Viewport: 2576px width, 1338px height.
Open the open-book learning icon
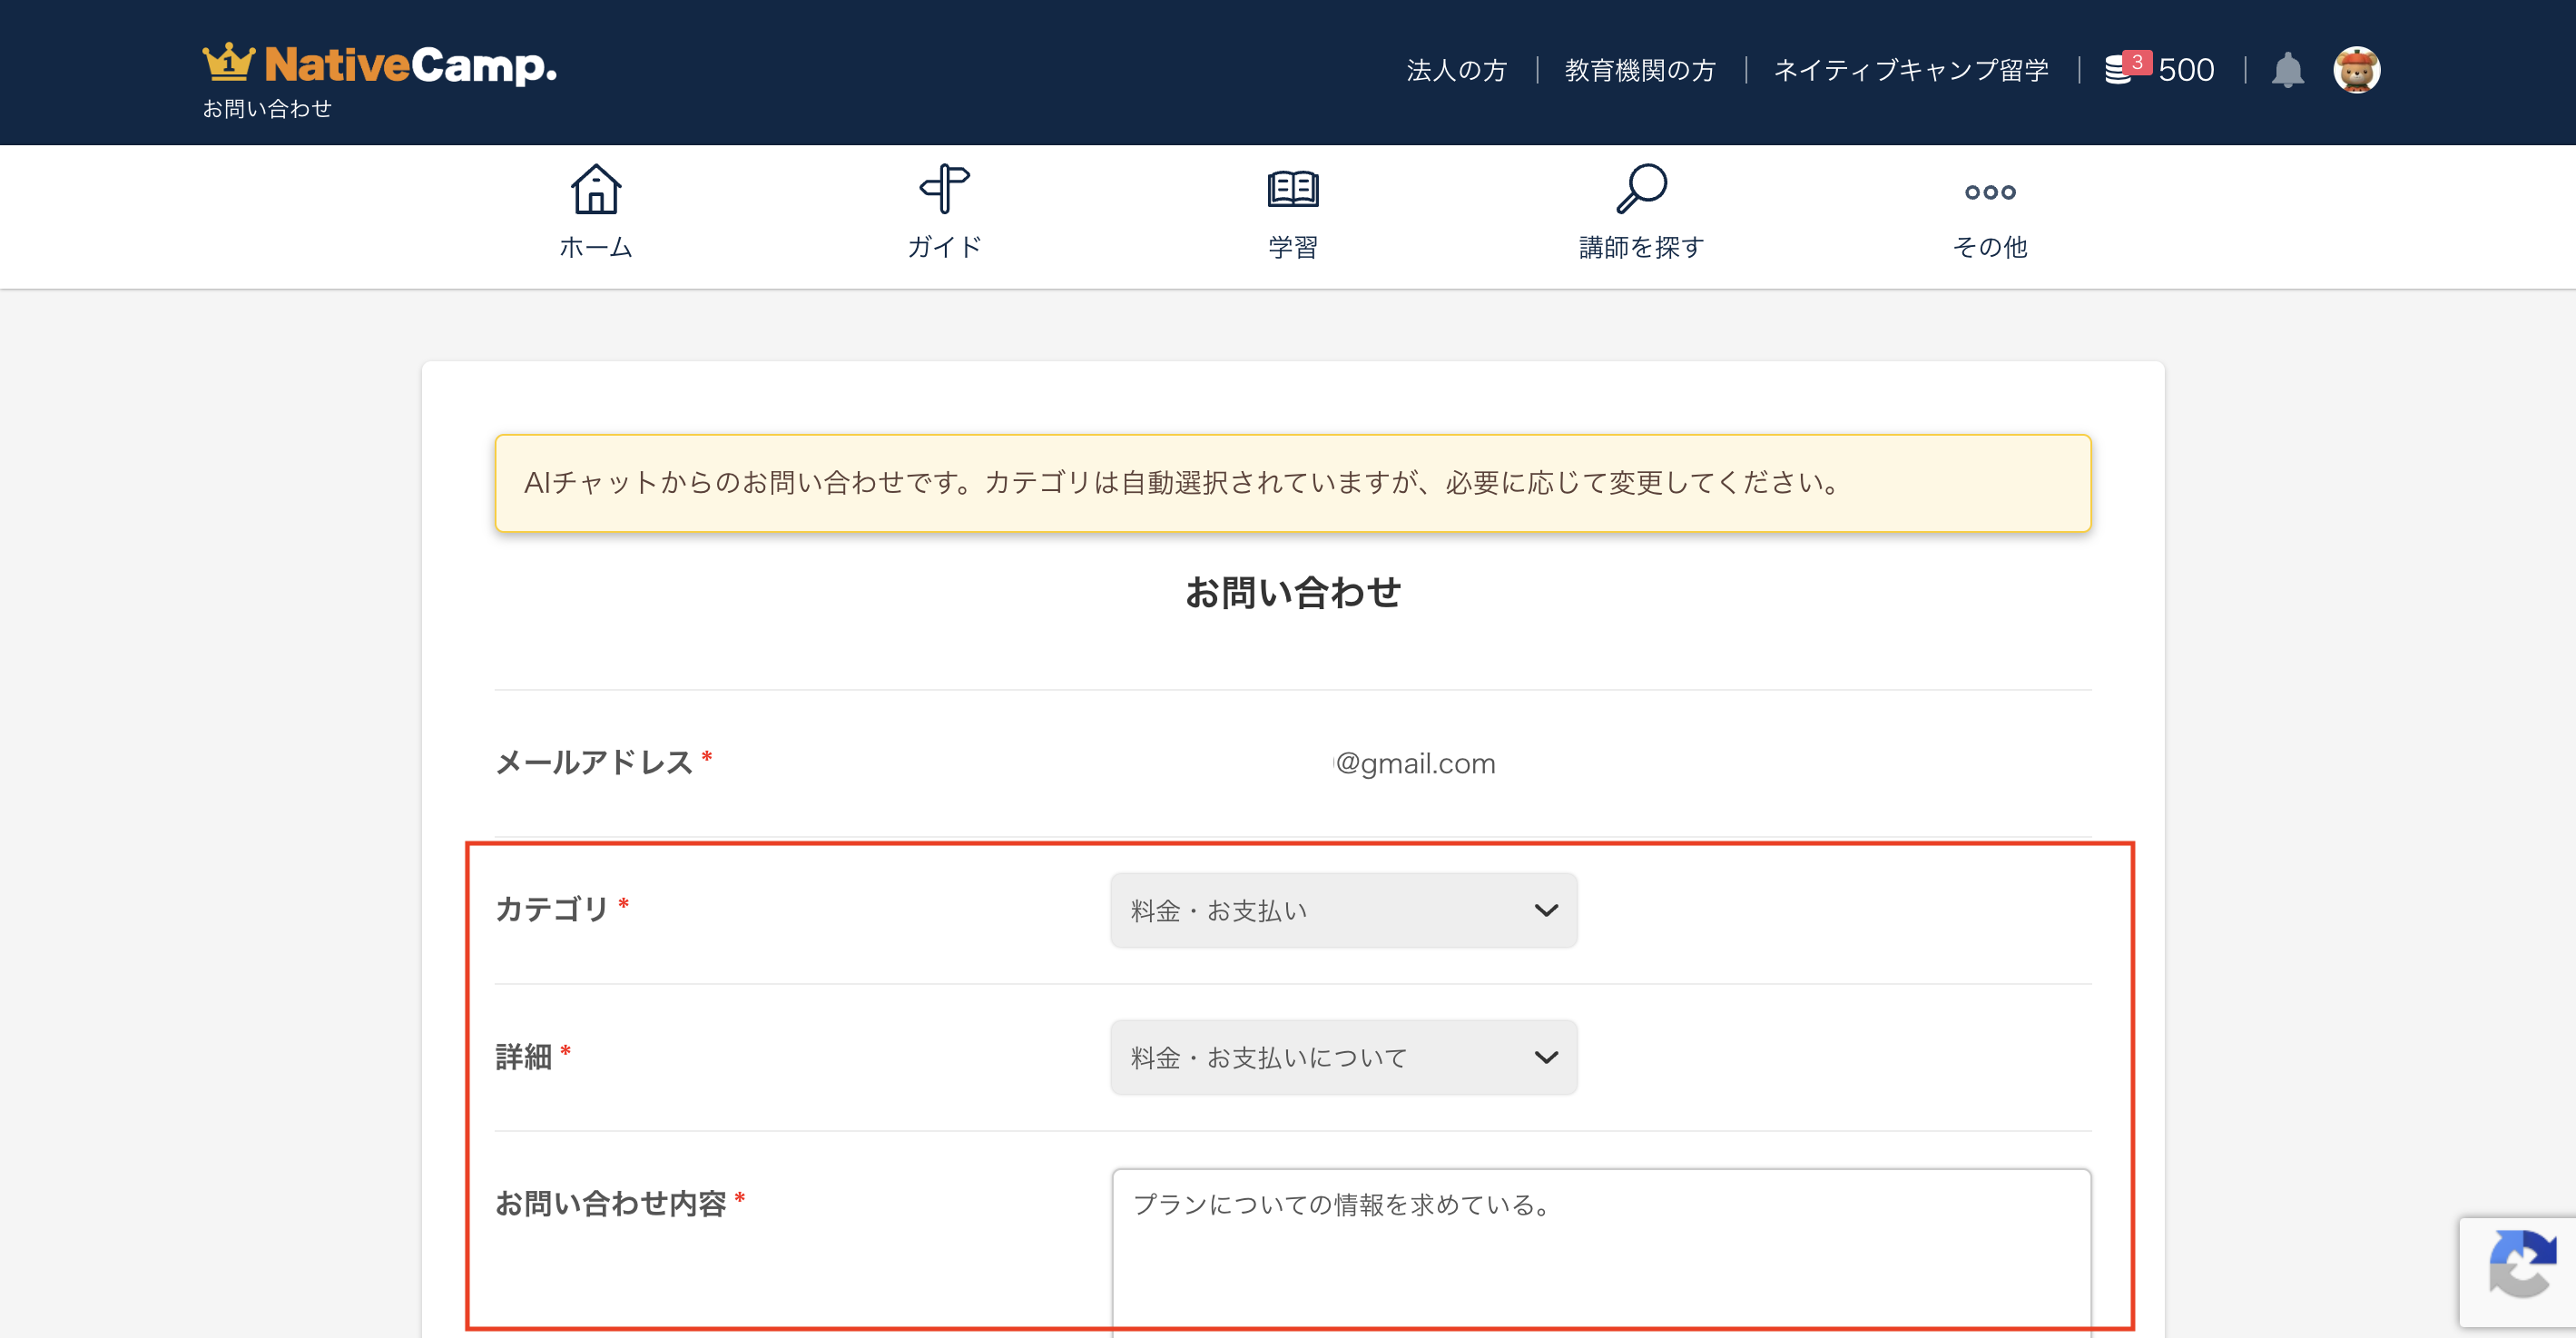pos(1292,189)
